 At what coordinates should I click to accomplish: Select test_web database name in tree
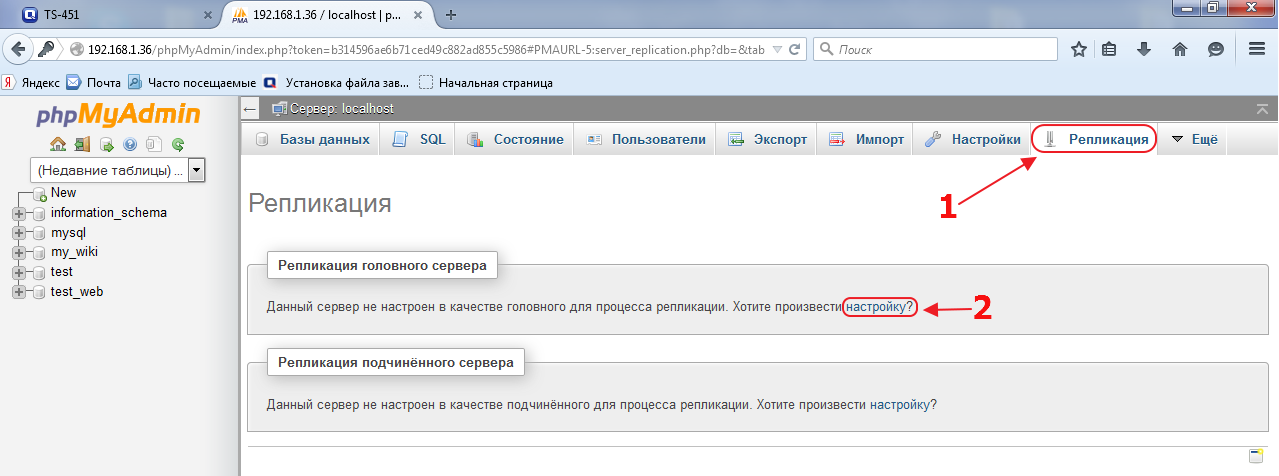coord(77,292)
